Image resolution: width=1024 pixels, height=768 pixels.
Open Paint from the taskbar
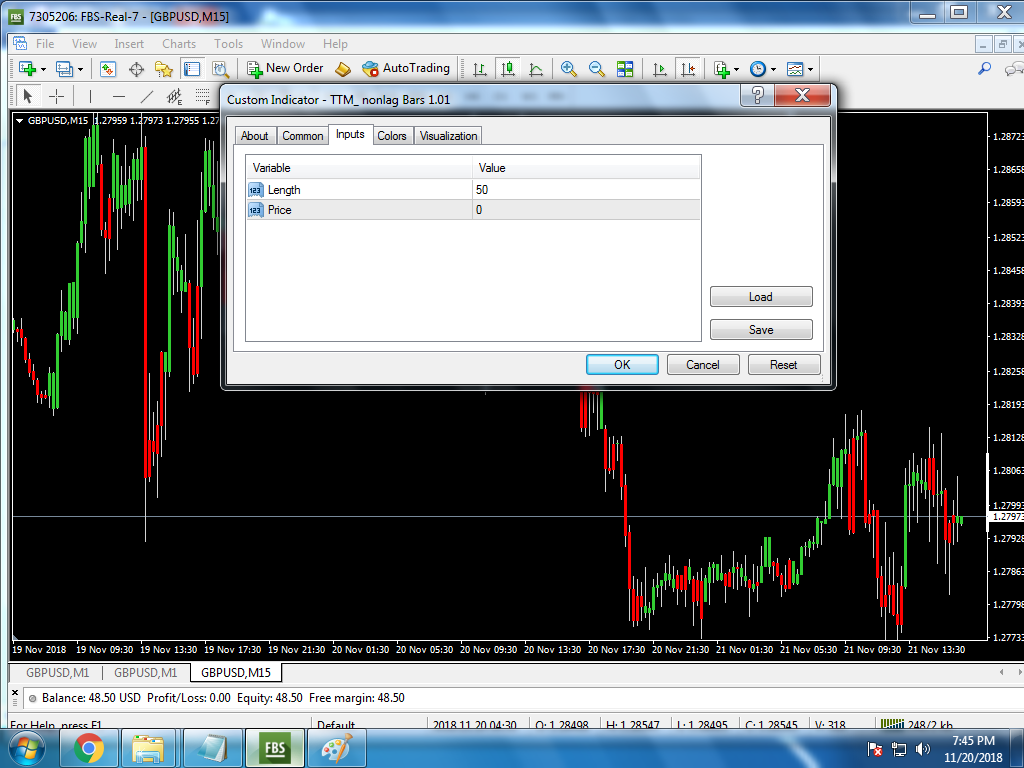point(336,748)
